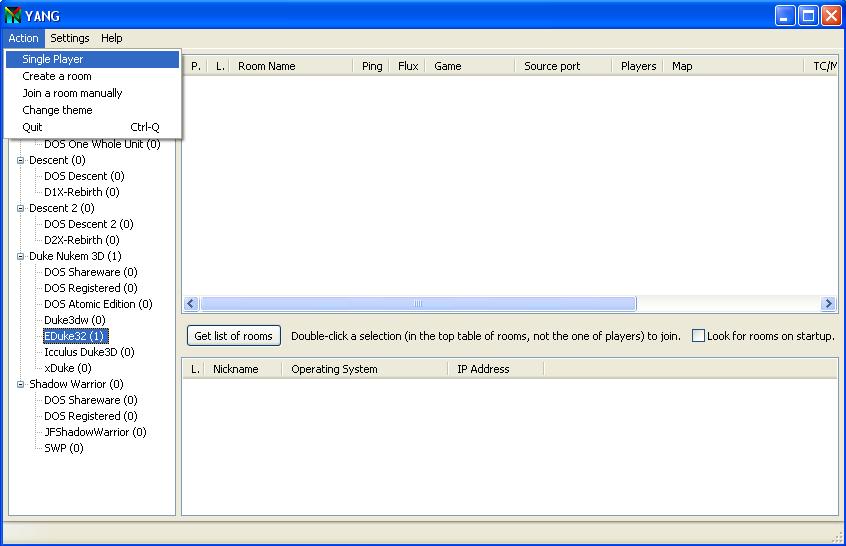Viewport: 846px width, 546px height.
Task: Click the Game column header
Action: (x=470, y=66)
